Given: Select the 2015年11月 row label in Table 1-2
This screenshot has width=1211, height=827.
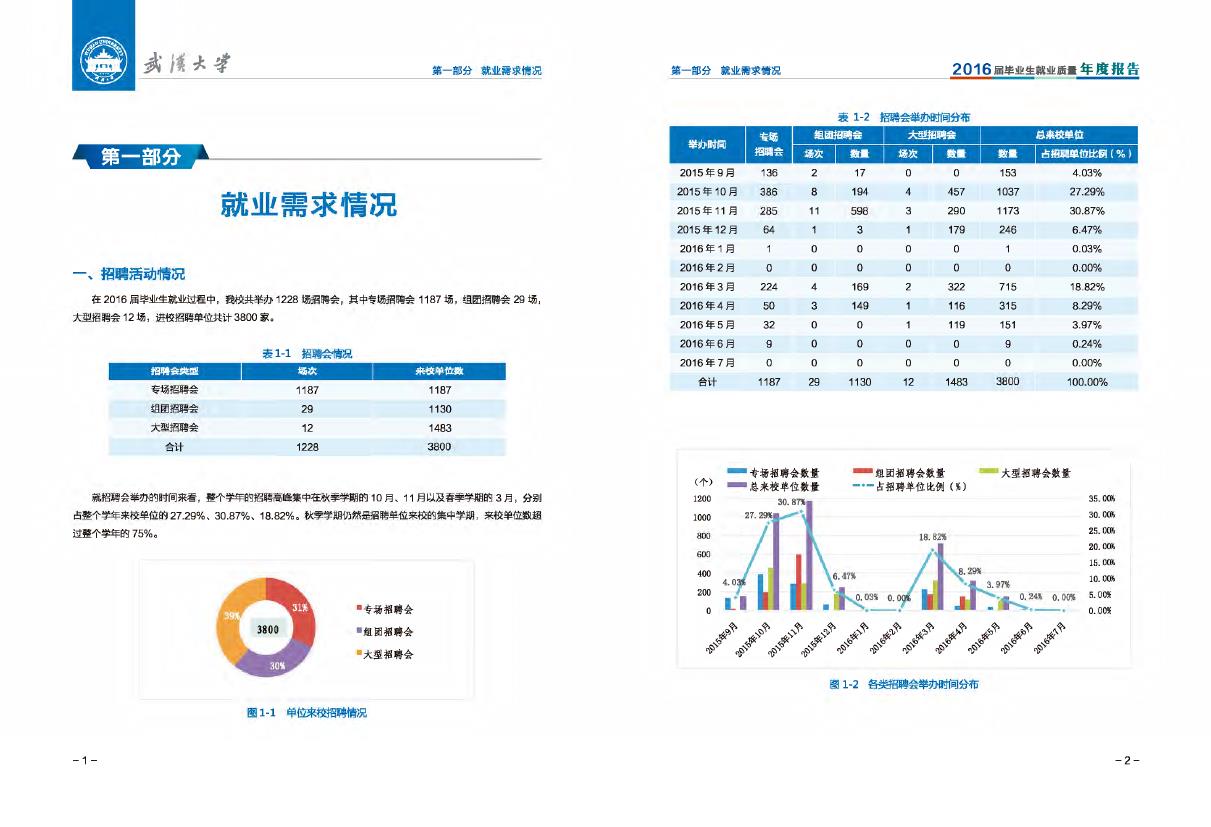Looking at the screenshot, I should click(707, 210).
